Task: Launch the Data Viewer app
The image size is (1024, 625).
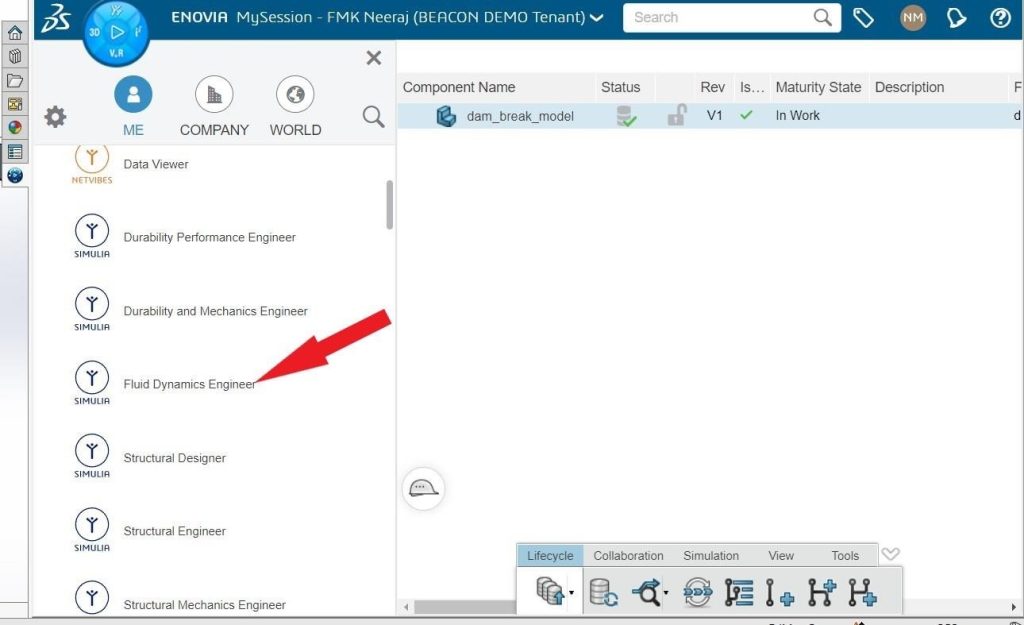Action: point(155,164)
